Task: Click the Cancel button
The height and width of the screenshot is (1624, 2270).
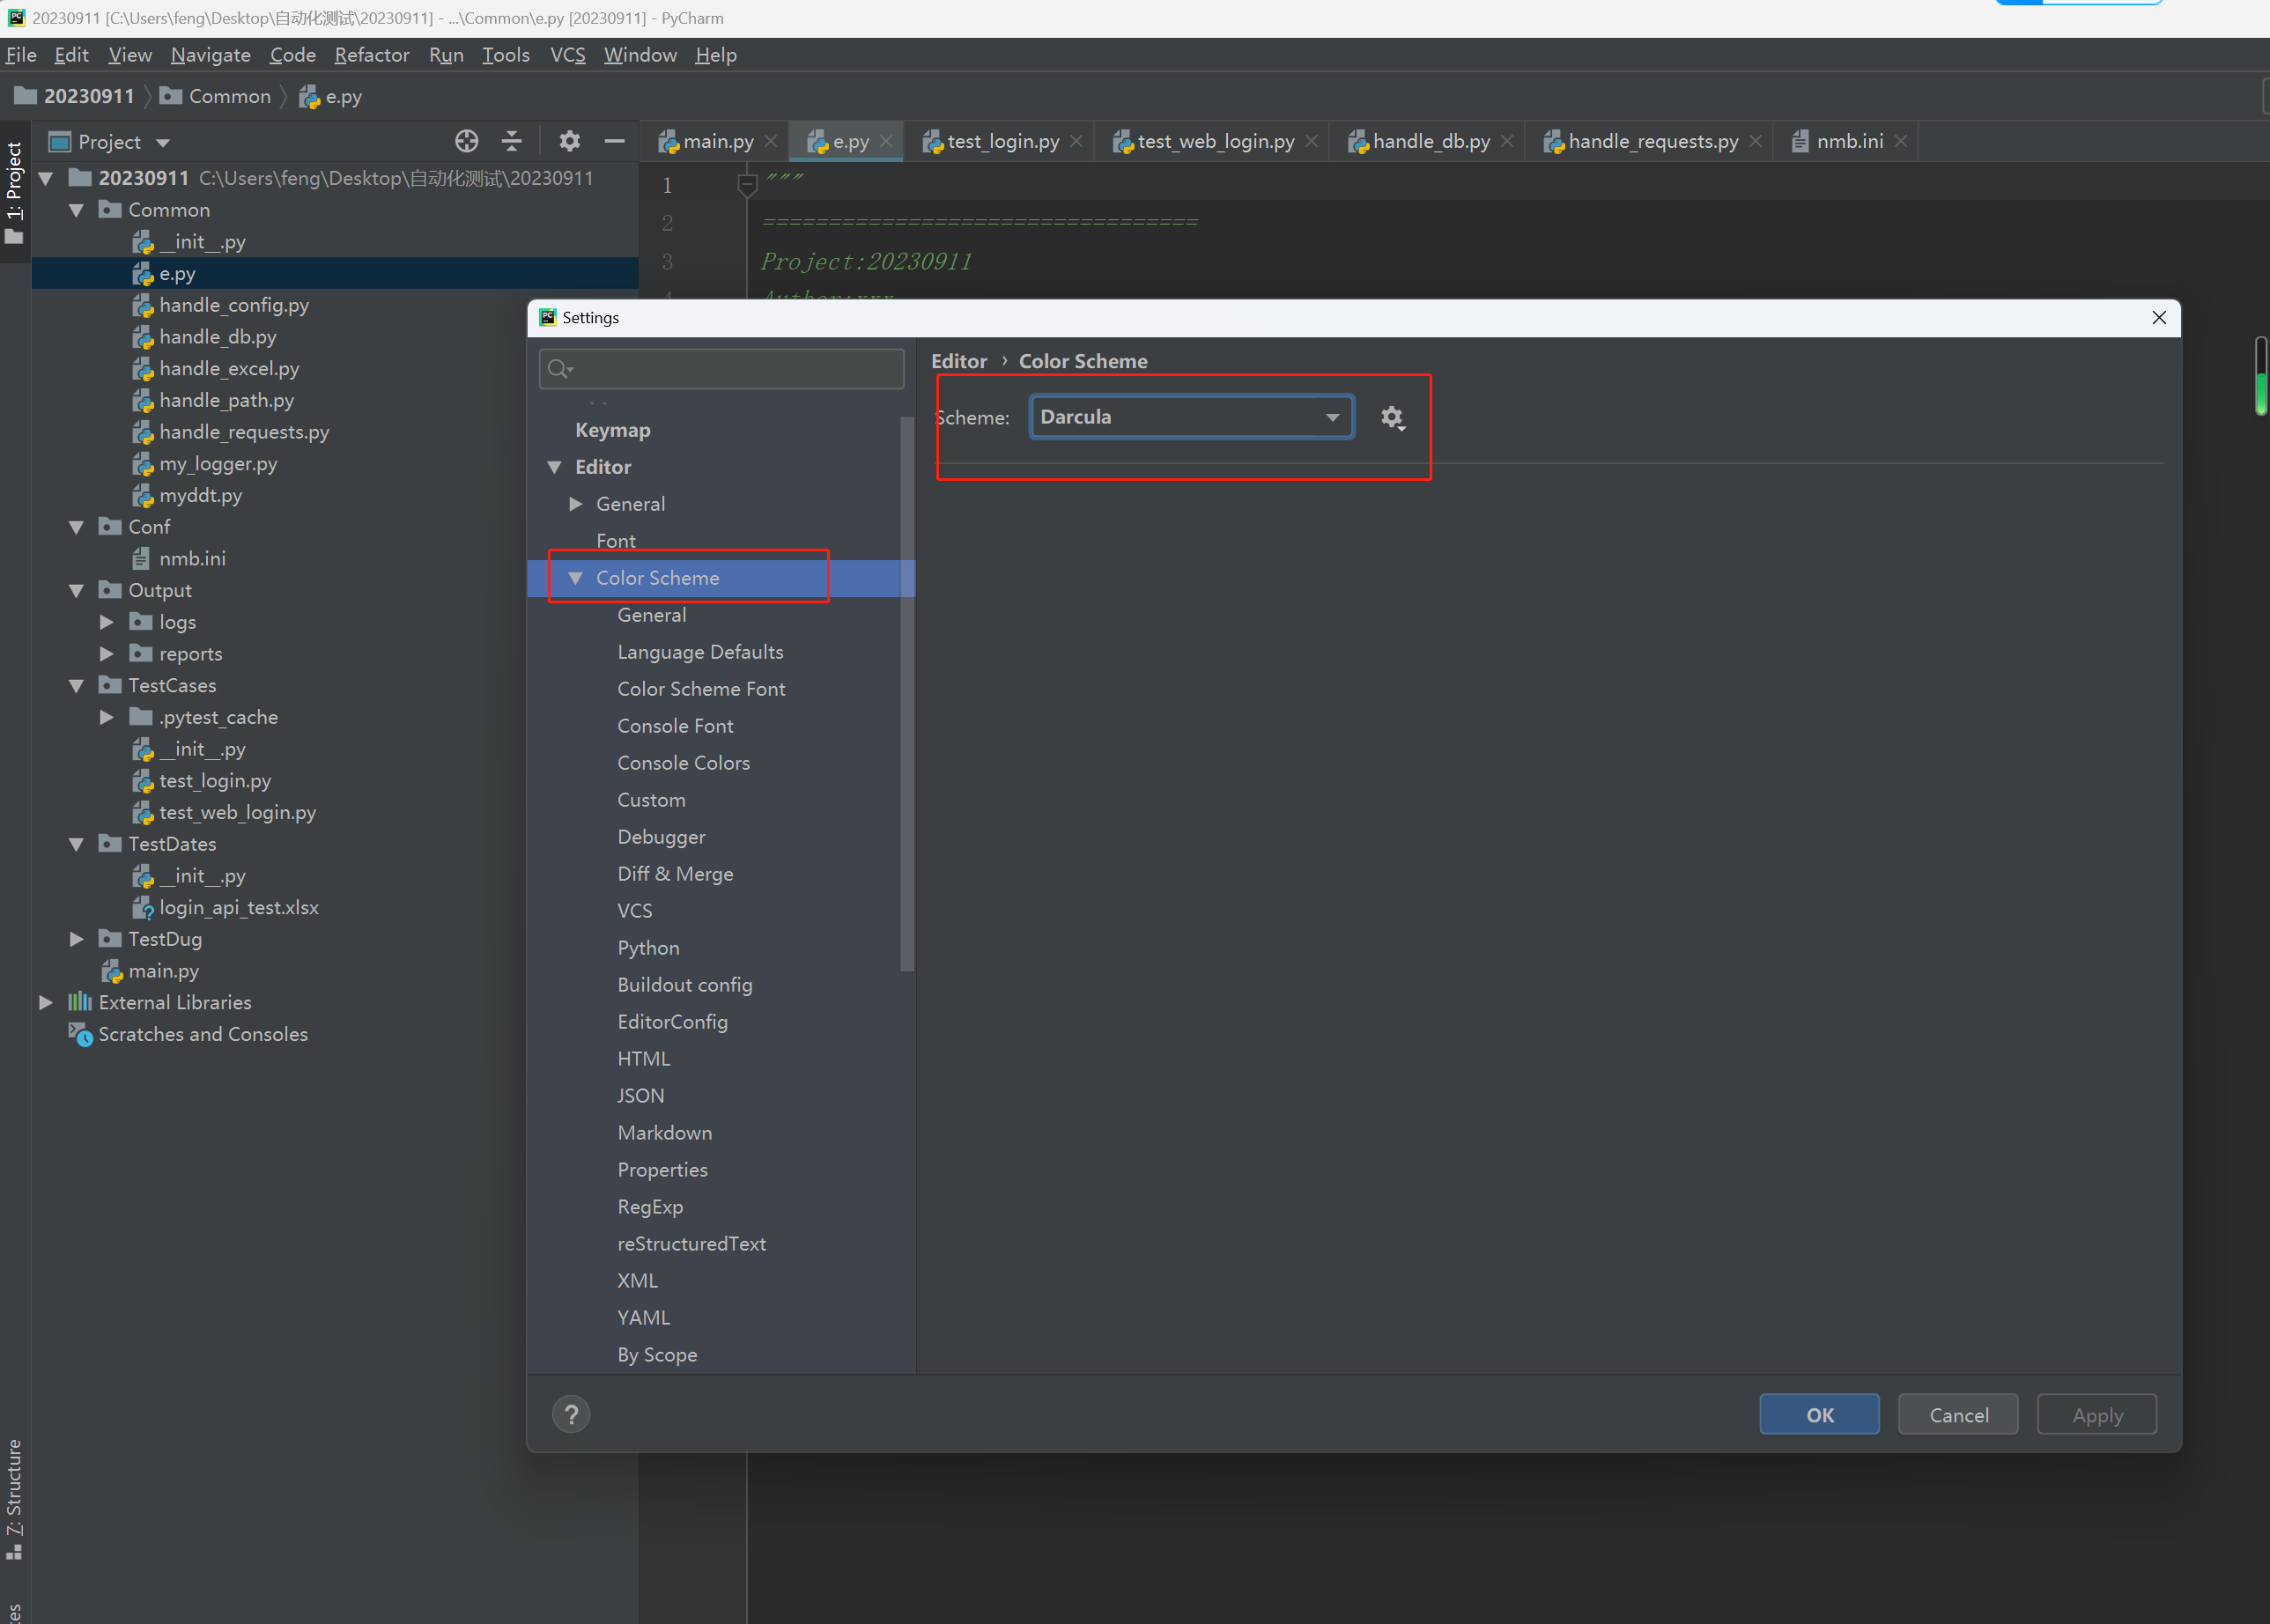Action: [x=1958, y=1414]
